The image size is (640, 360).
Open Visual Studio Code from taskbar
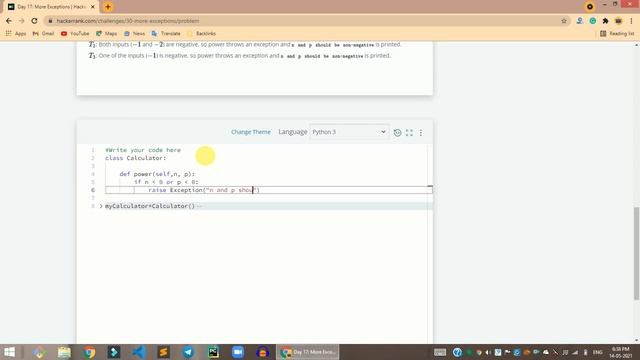(x=139, y=352)
